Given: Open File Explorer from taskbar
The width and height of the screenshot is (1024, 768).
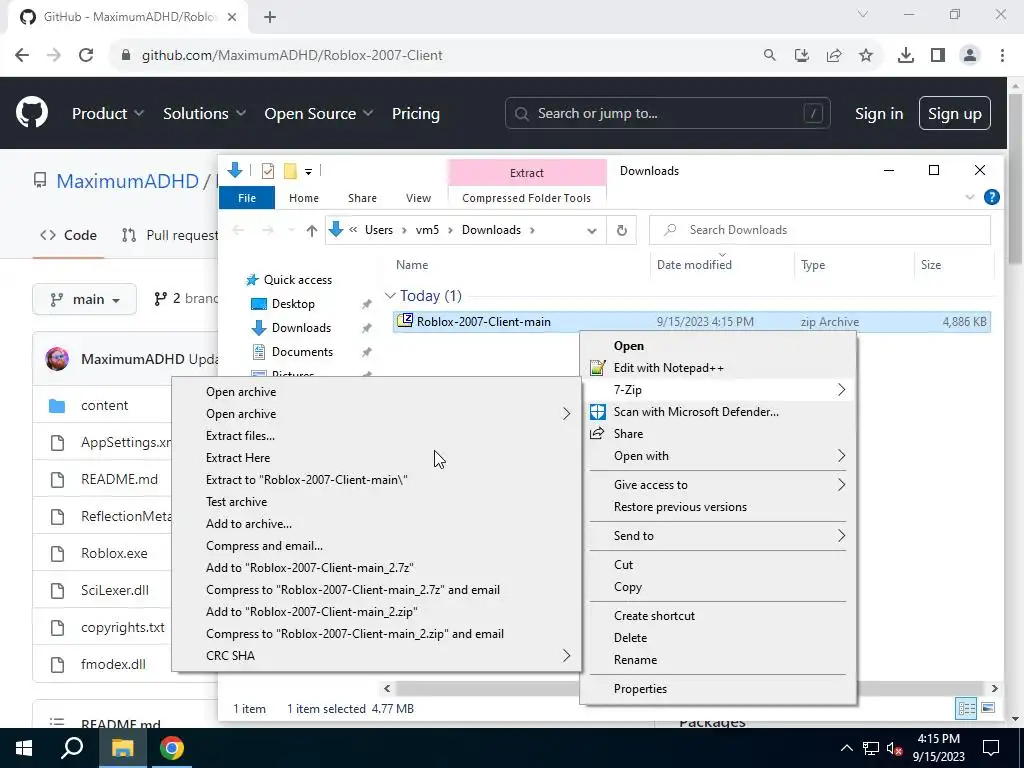Looking at the screenshot, I should (122, 748).
